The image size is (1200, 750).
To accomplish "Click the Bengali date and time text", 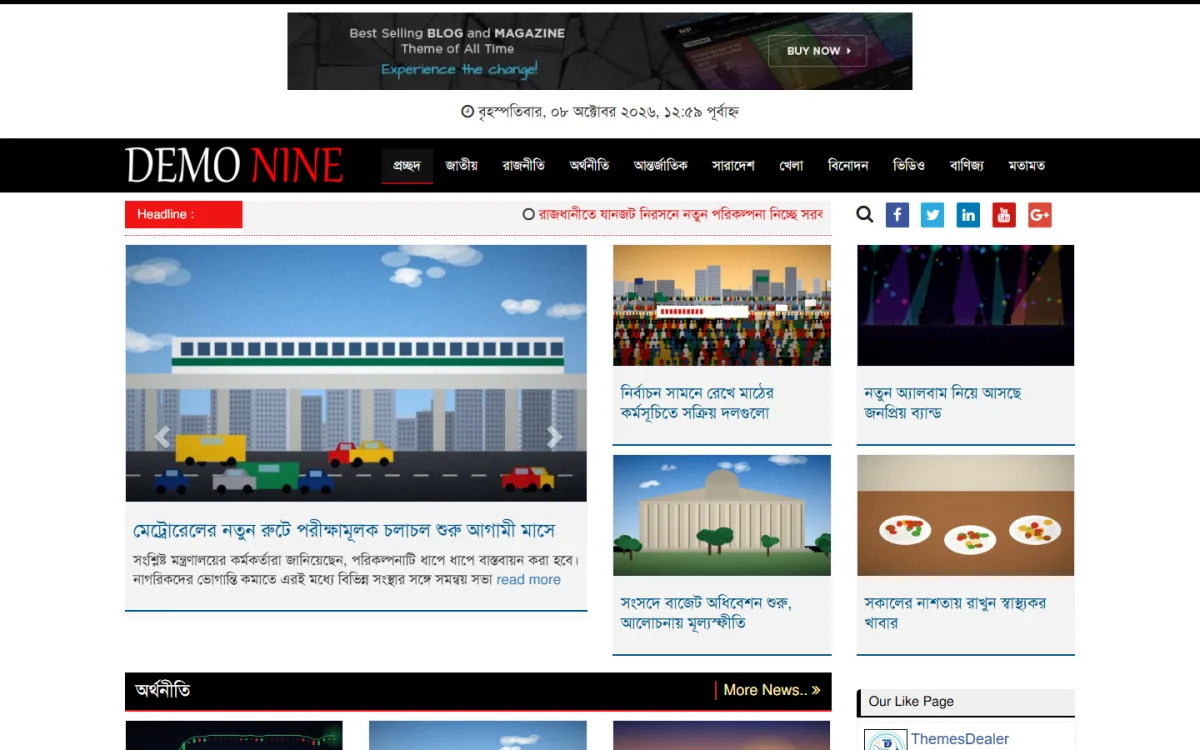I will click(600, 112).
